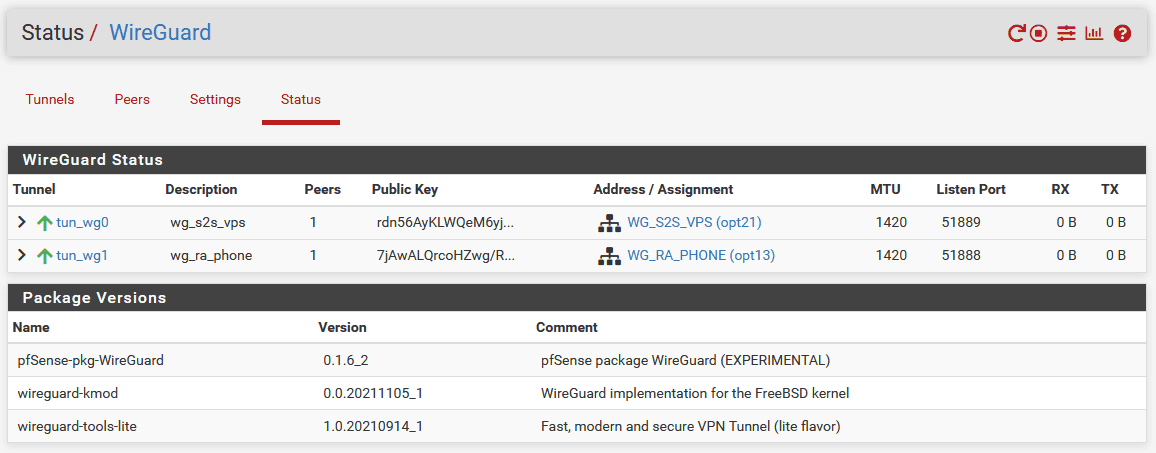Viewport: 1156px width, 453px height.
Task: Restart the WireGuard service
Action: 1017,33
